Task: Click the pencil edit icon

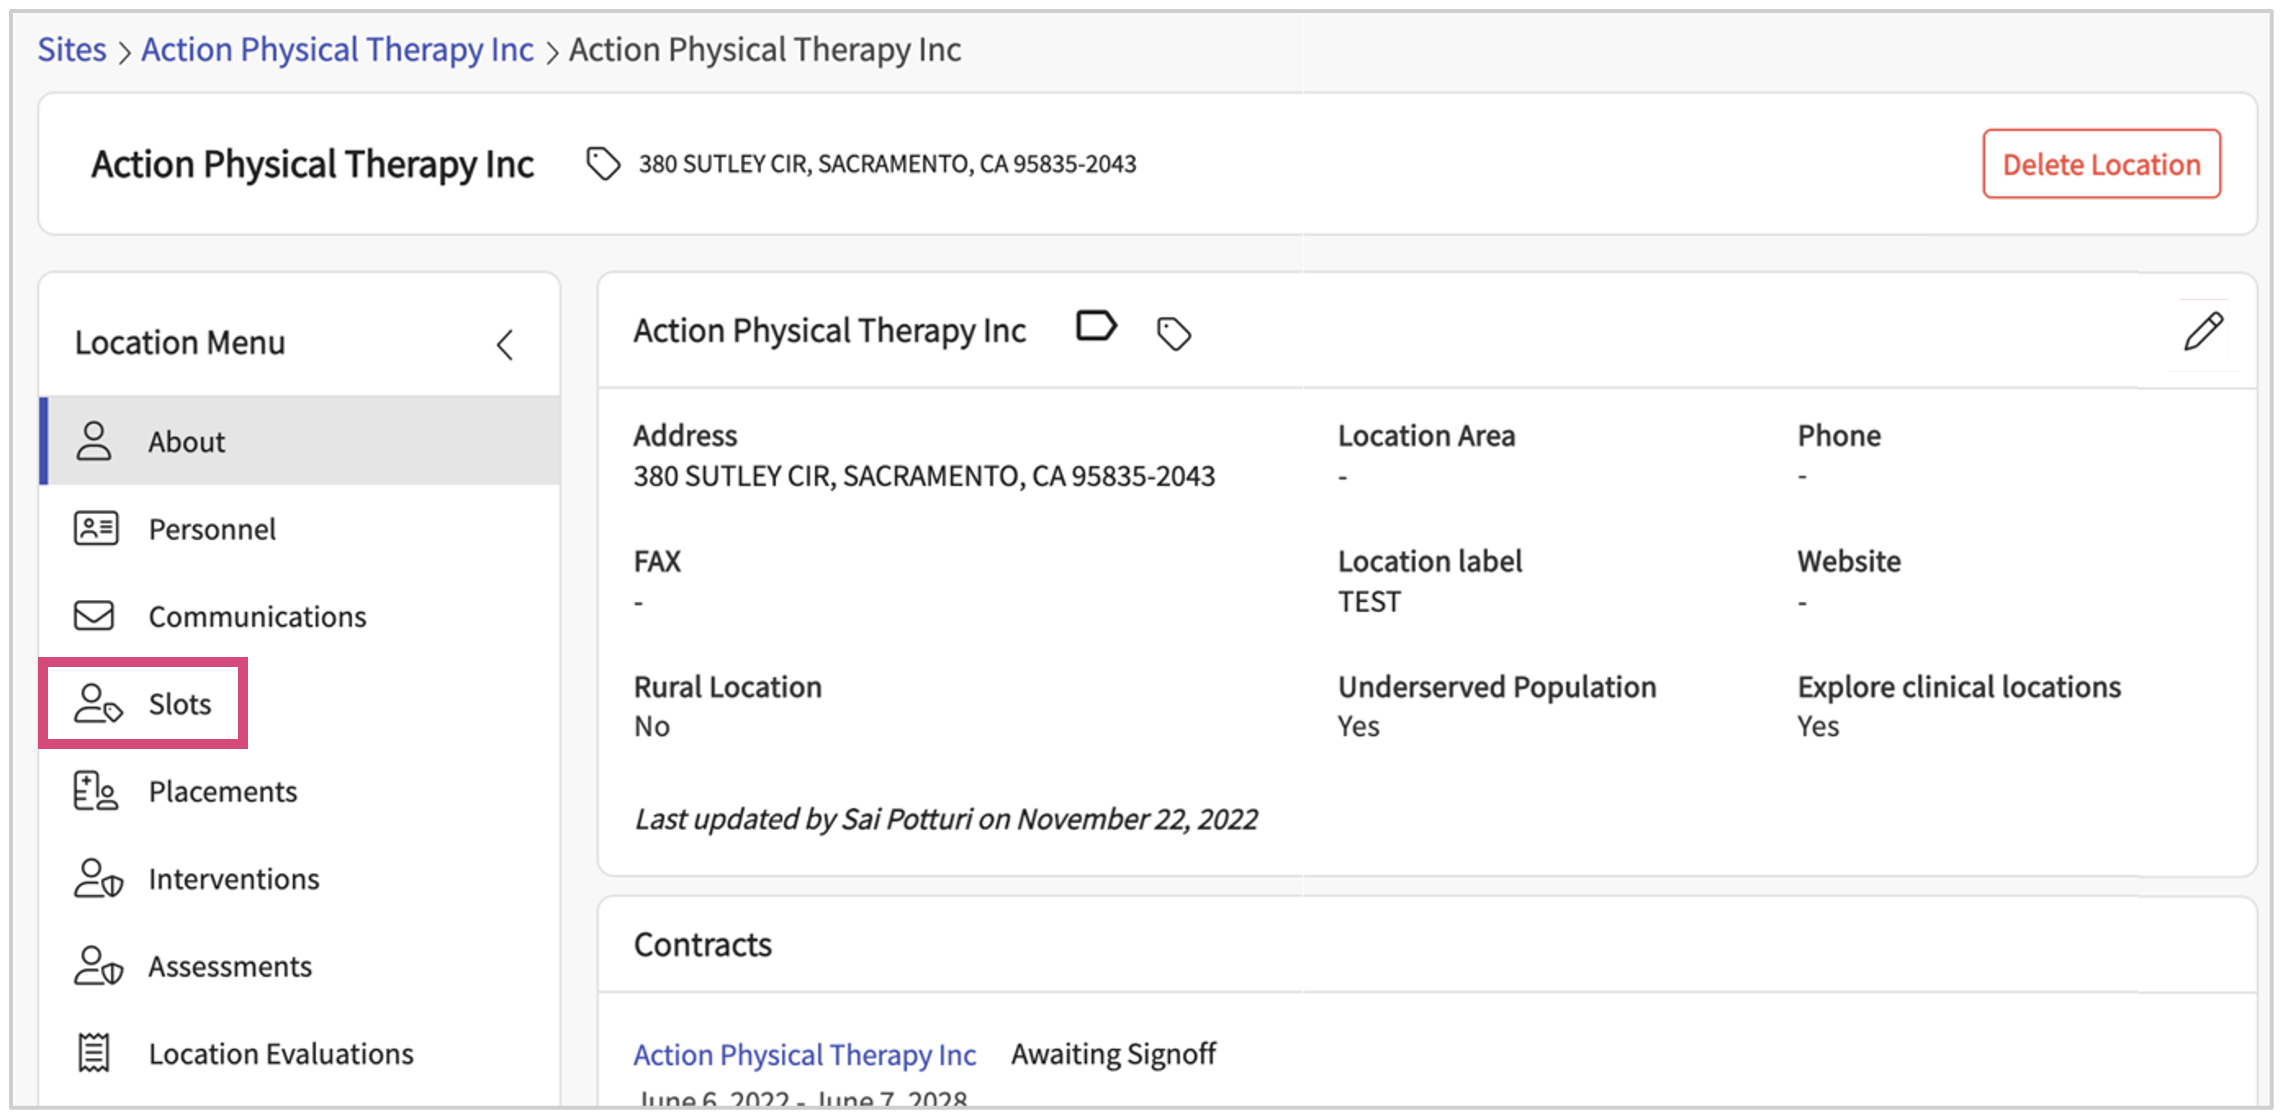Action: pyautogui.click(x=2203, y=332)
